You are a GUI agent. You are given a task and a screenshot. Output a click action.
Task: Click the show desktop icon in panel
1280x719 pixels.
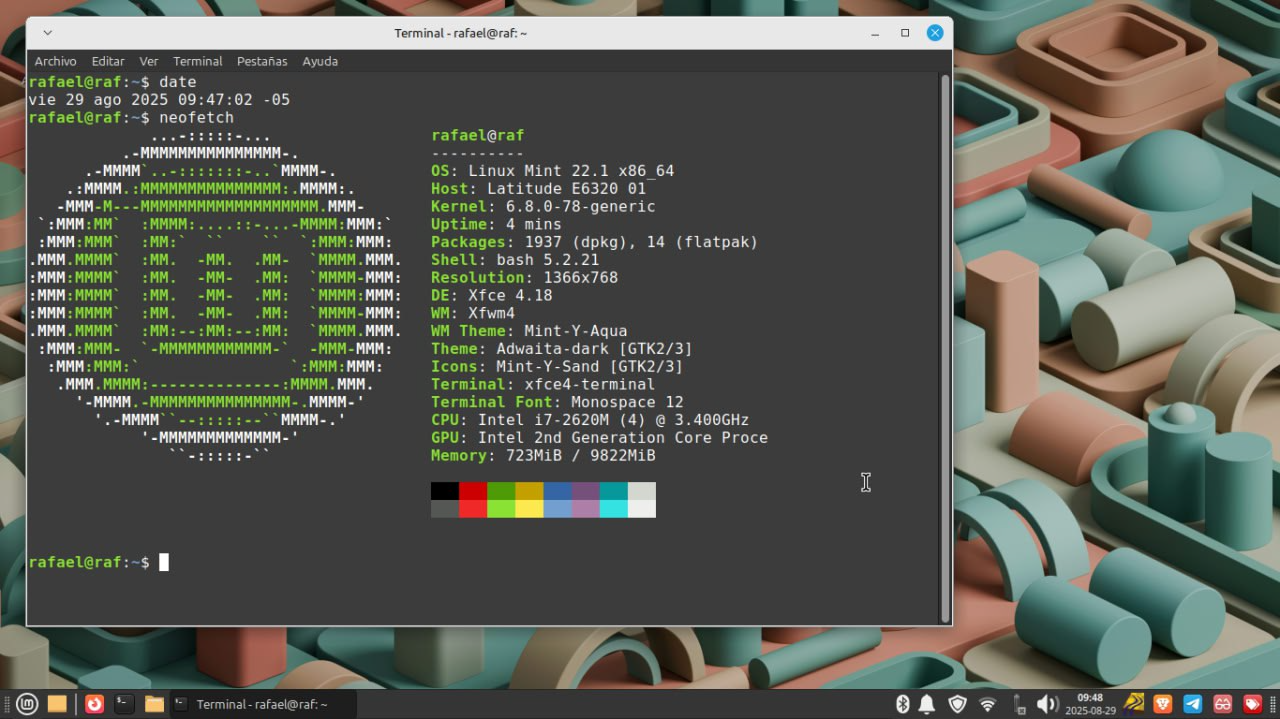57,704
